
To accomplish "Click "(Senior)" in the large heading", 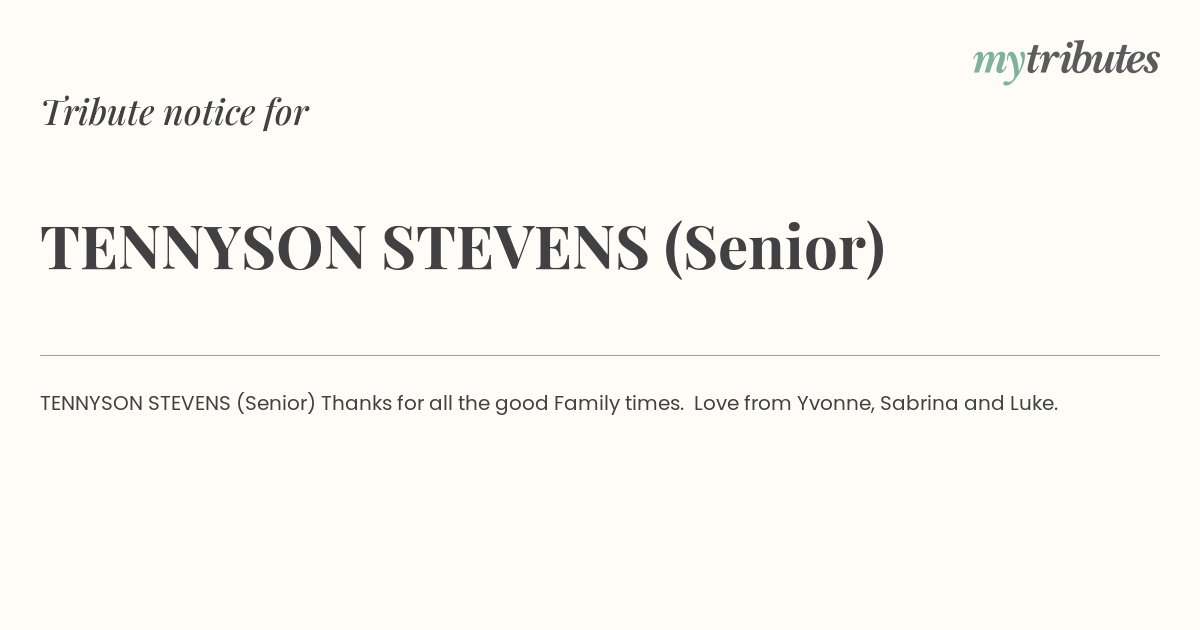I will tap(774, 249).
